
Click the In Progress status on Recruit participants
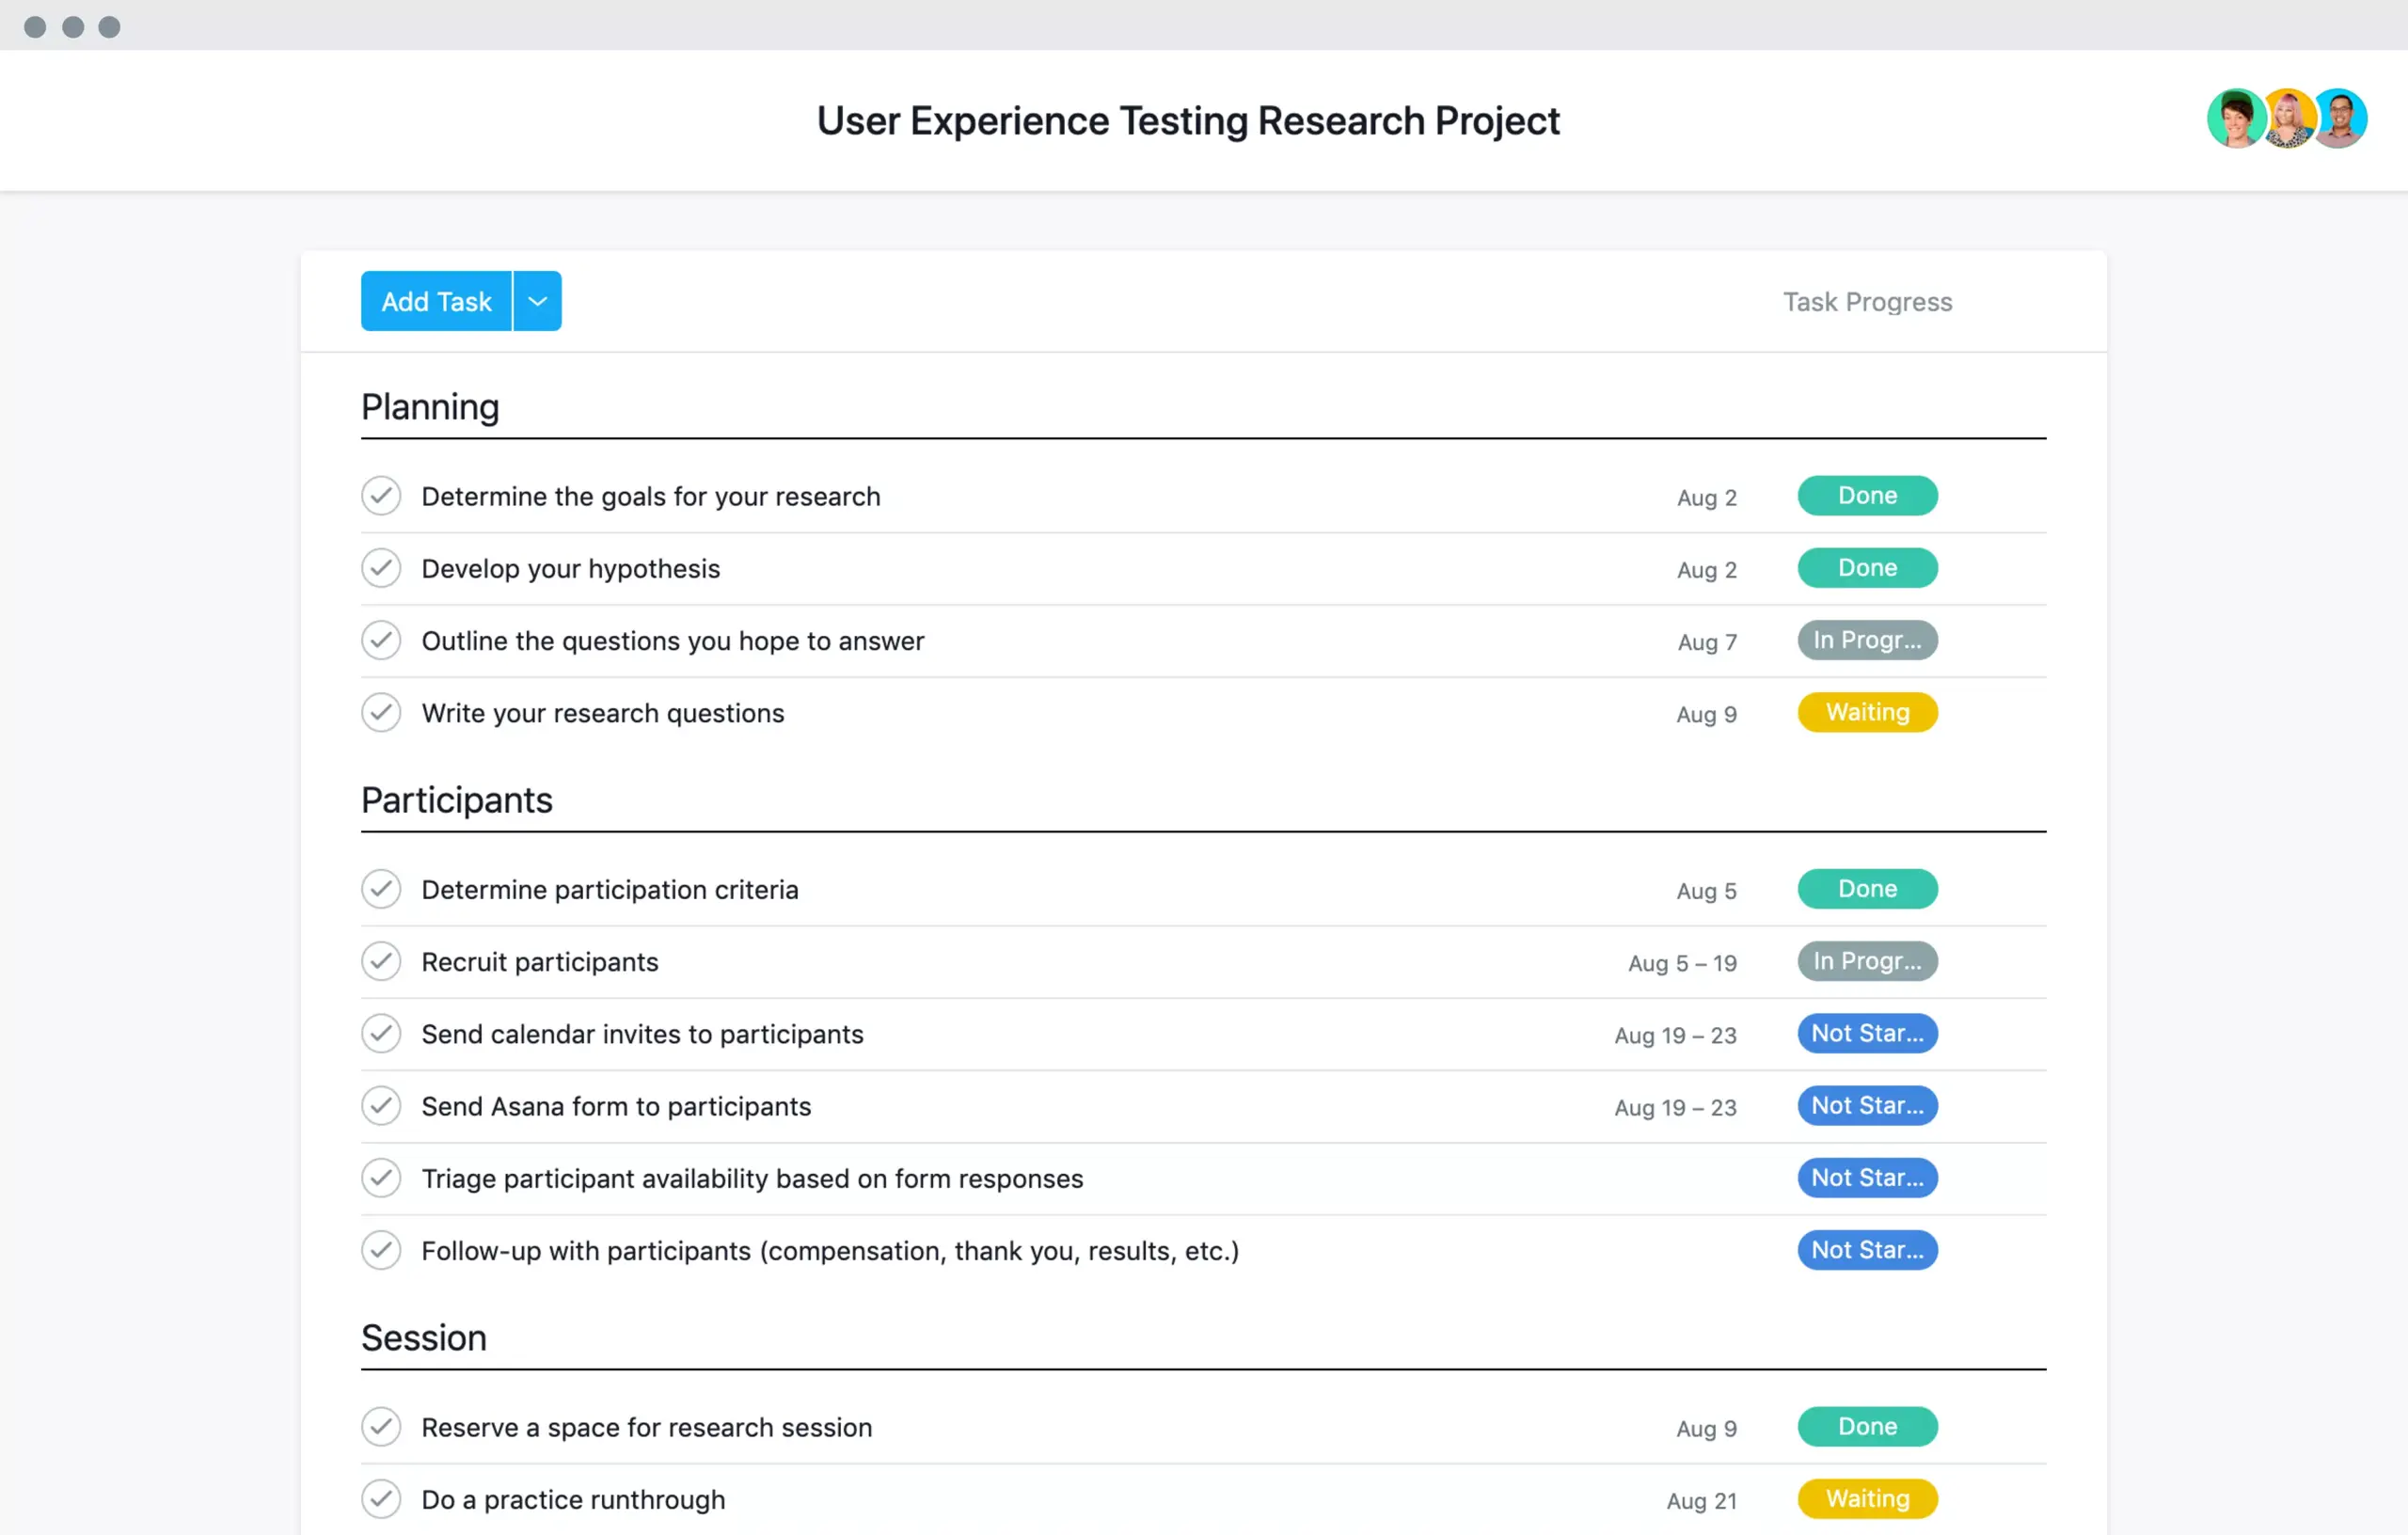1865,959
